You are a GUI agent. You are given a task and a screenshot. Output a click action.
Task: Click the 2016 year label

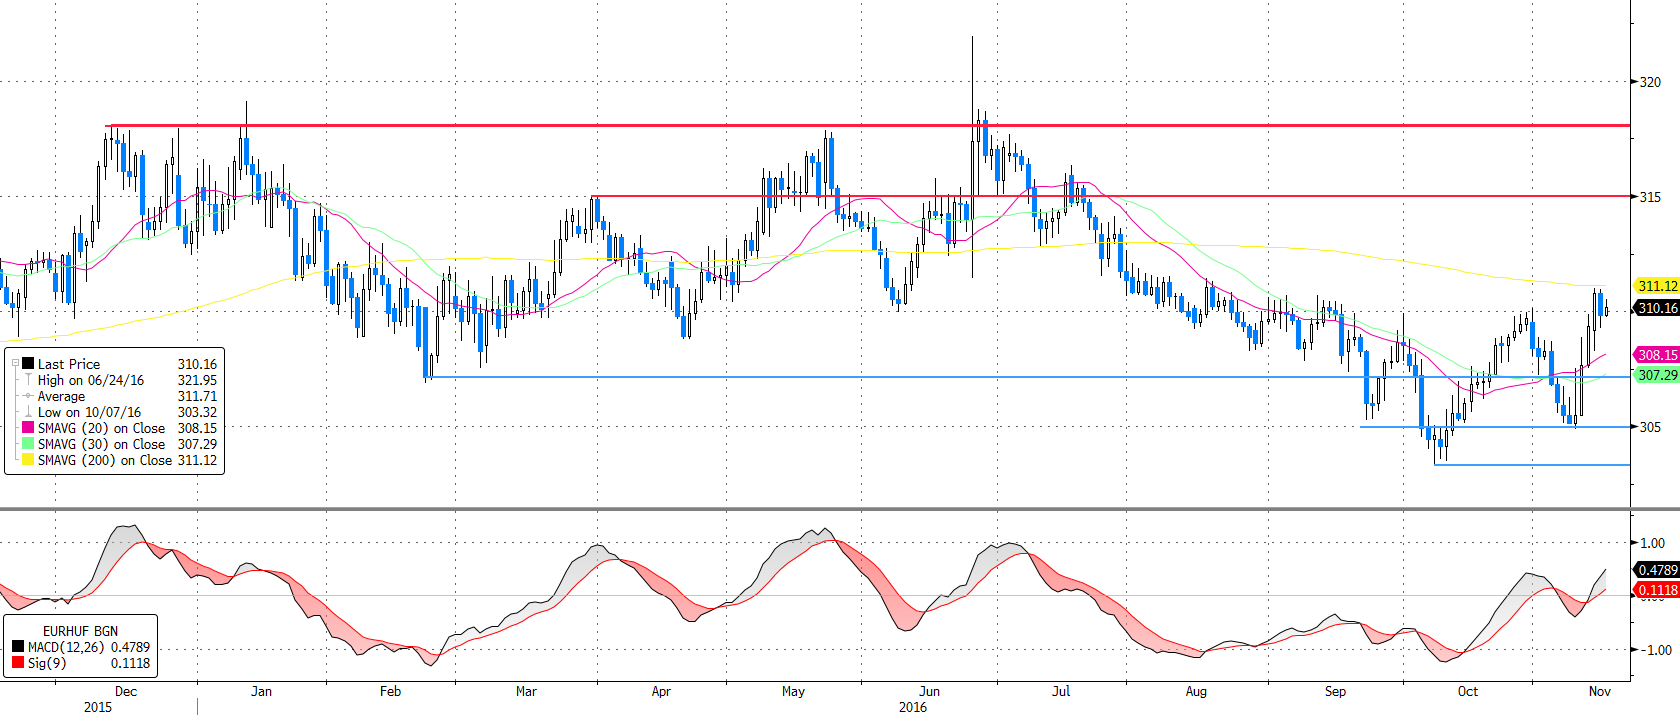(x=913, y=707)
